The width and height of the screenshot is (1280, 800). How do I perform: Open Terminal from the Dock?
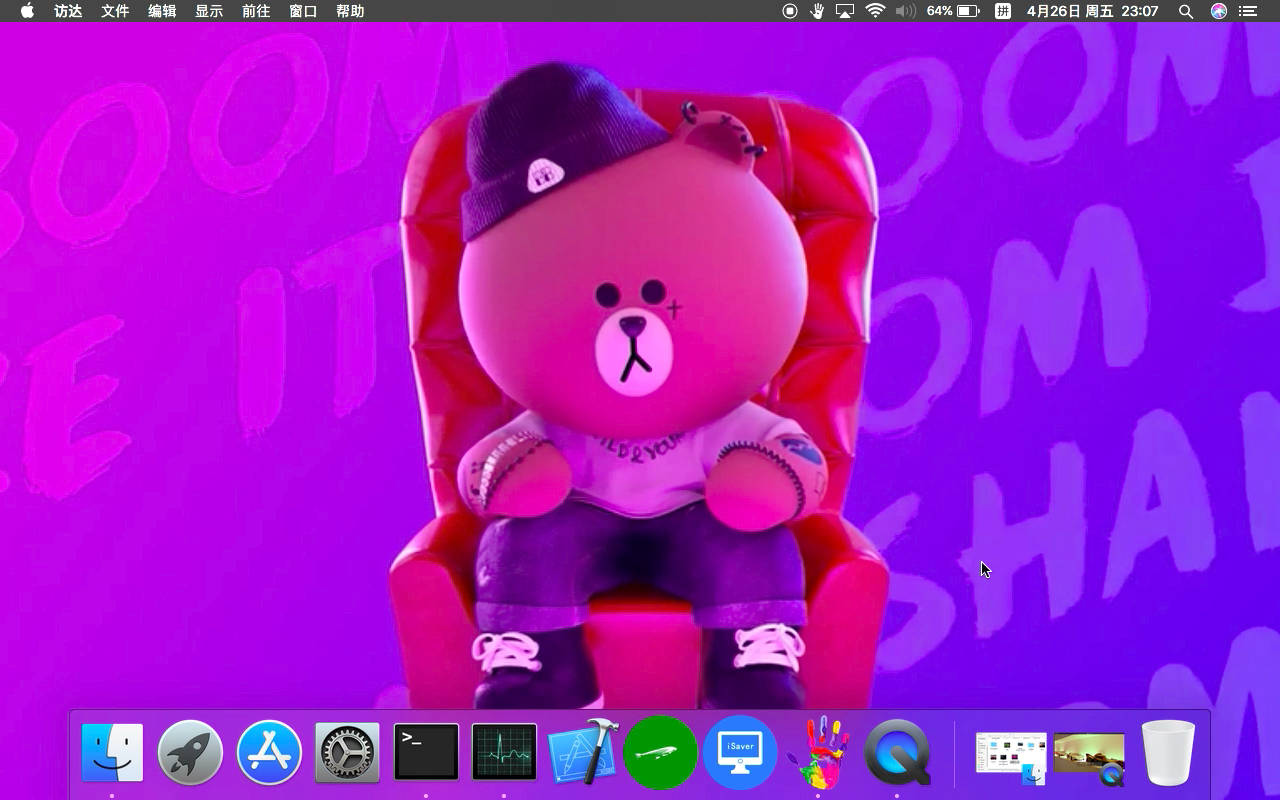[x=426, y=752]
